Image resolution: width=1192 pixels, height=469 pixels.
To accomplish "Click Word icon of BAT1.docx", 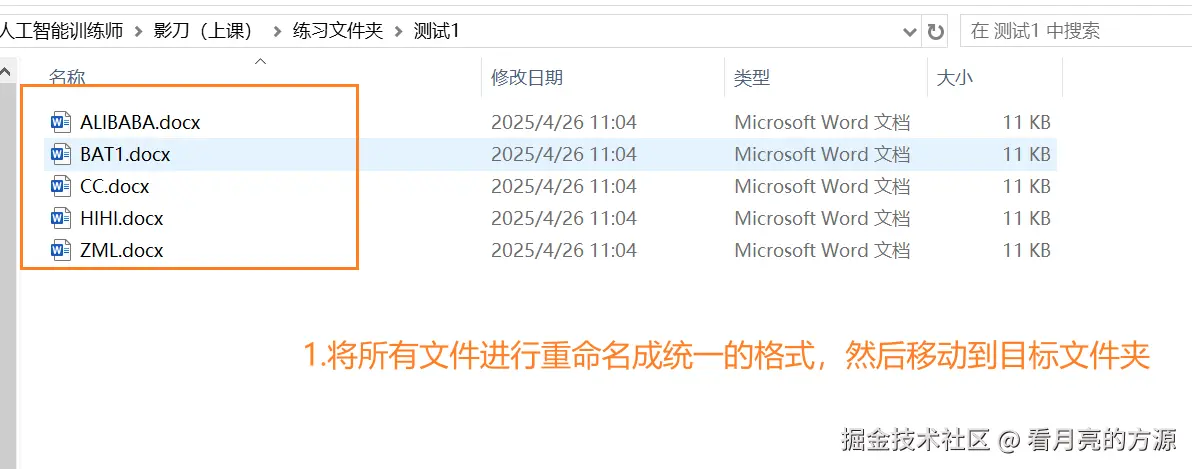I will pyautogui.click(x=61, y=154).
